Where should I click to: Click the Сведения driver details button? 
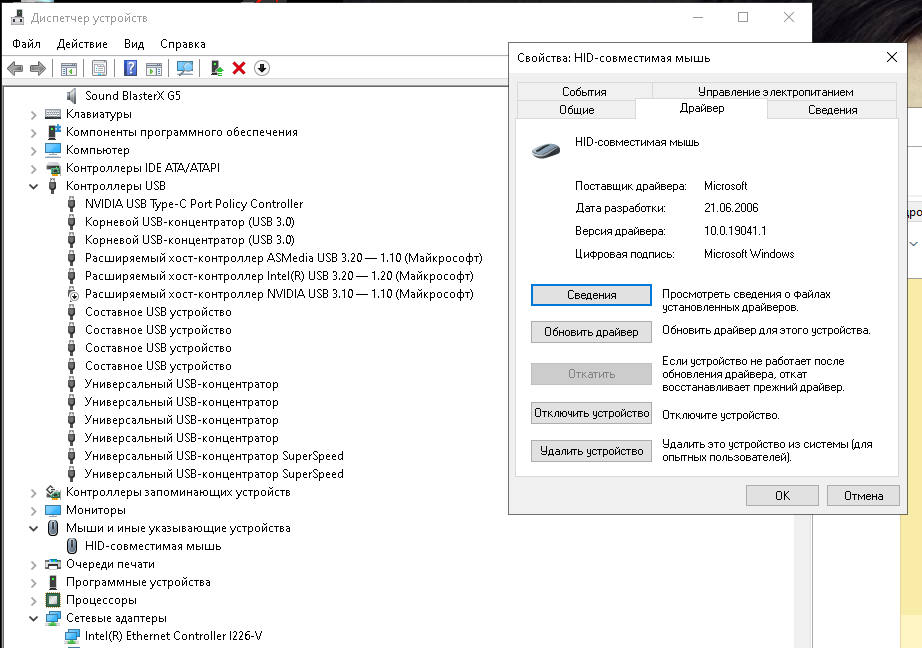point(591,295)
